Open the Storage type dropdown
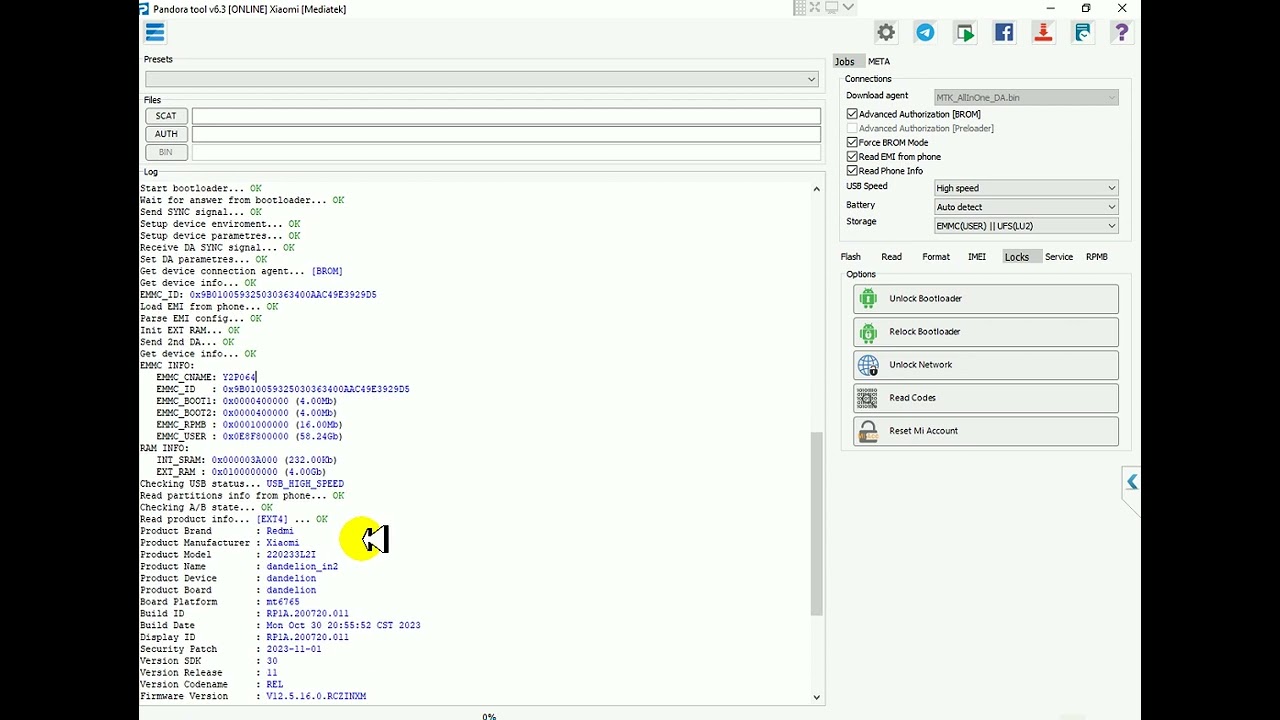This screenshot has width=1280, height=720. (x=1026, y=226)
